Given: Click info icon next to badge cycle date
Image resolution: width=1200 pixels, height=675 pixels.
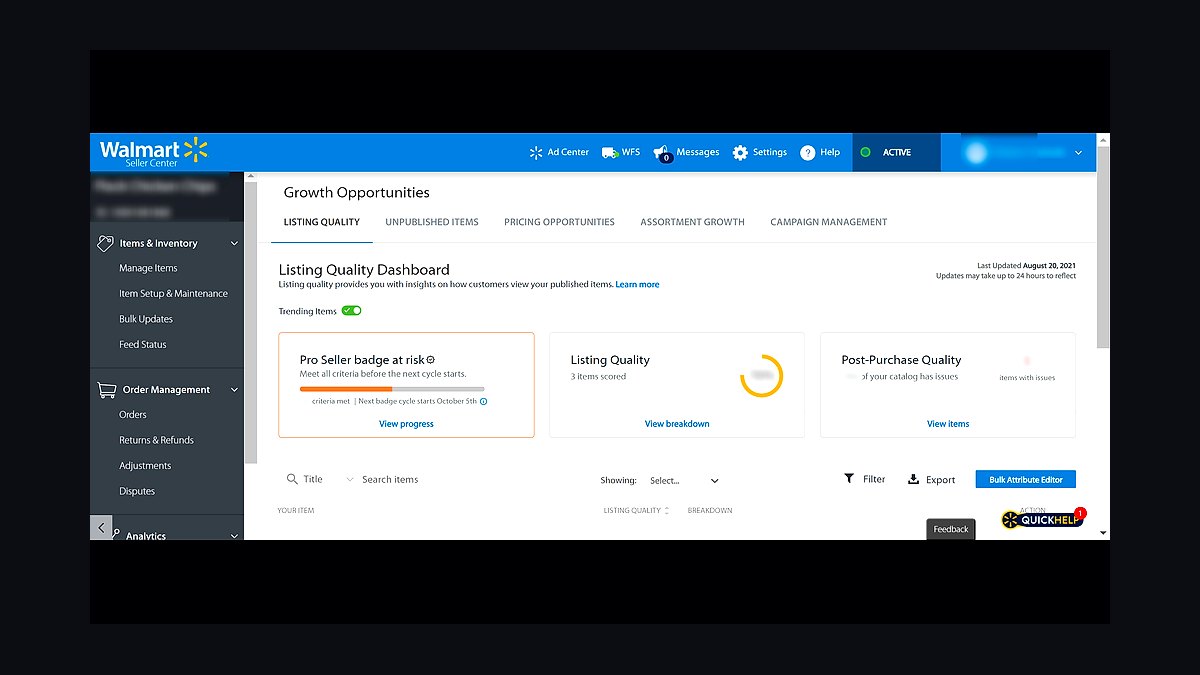Looking at the screenshot, I should [x=484, y=401].
